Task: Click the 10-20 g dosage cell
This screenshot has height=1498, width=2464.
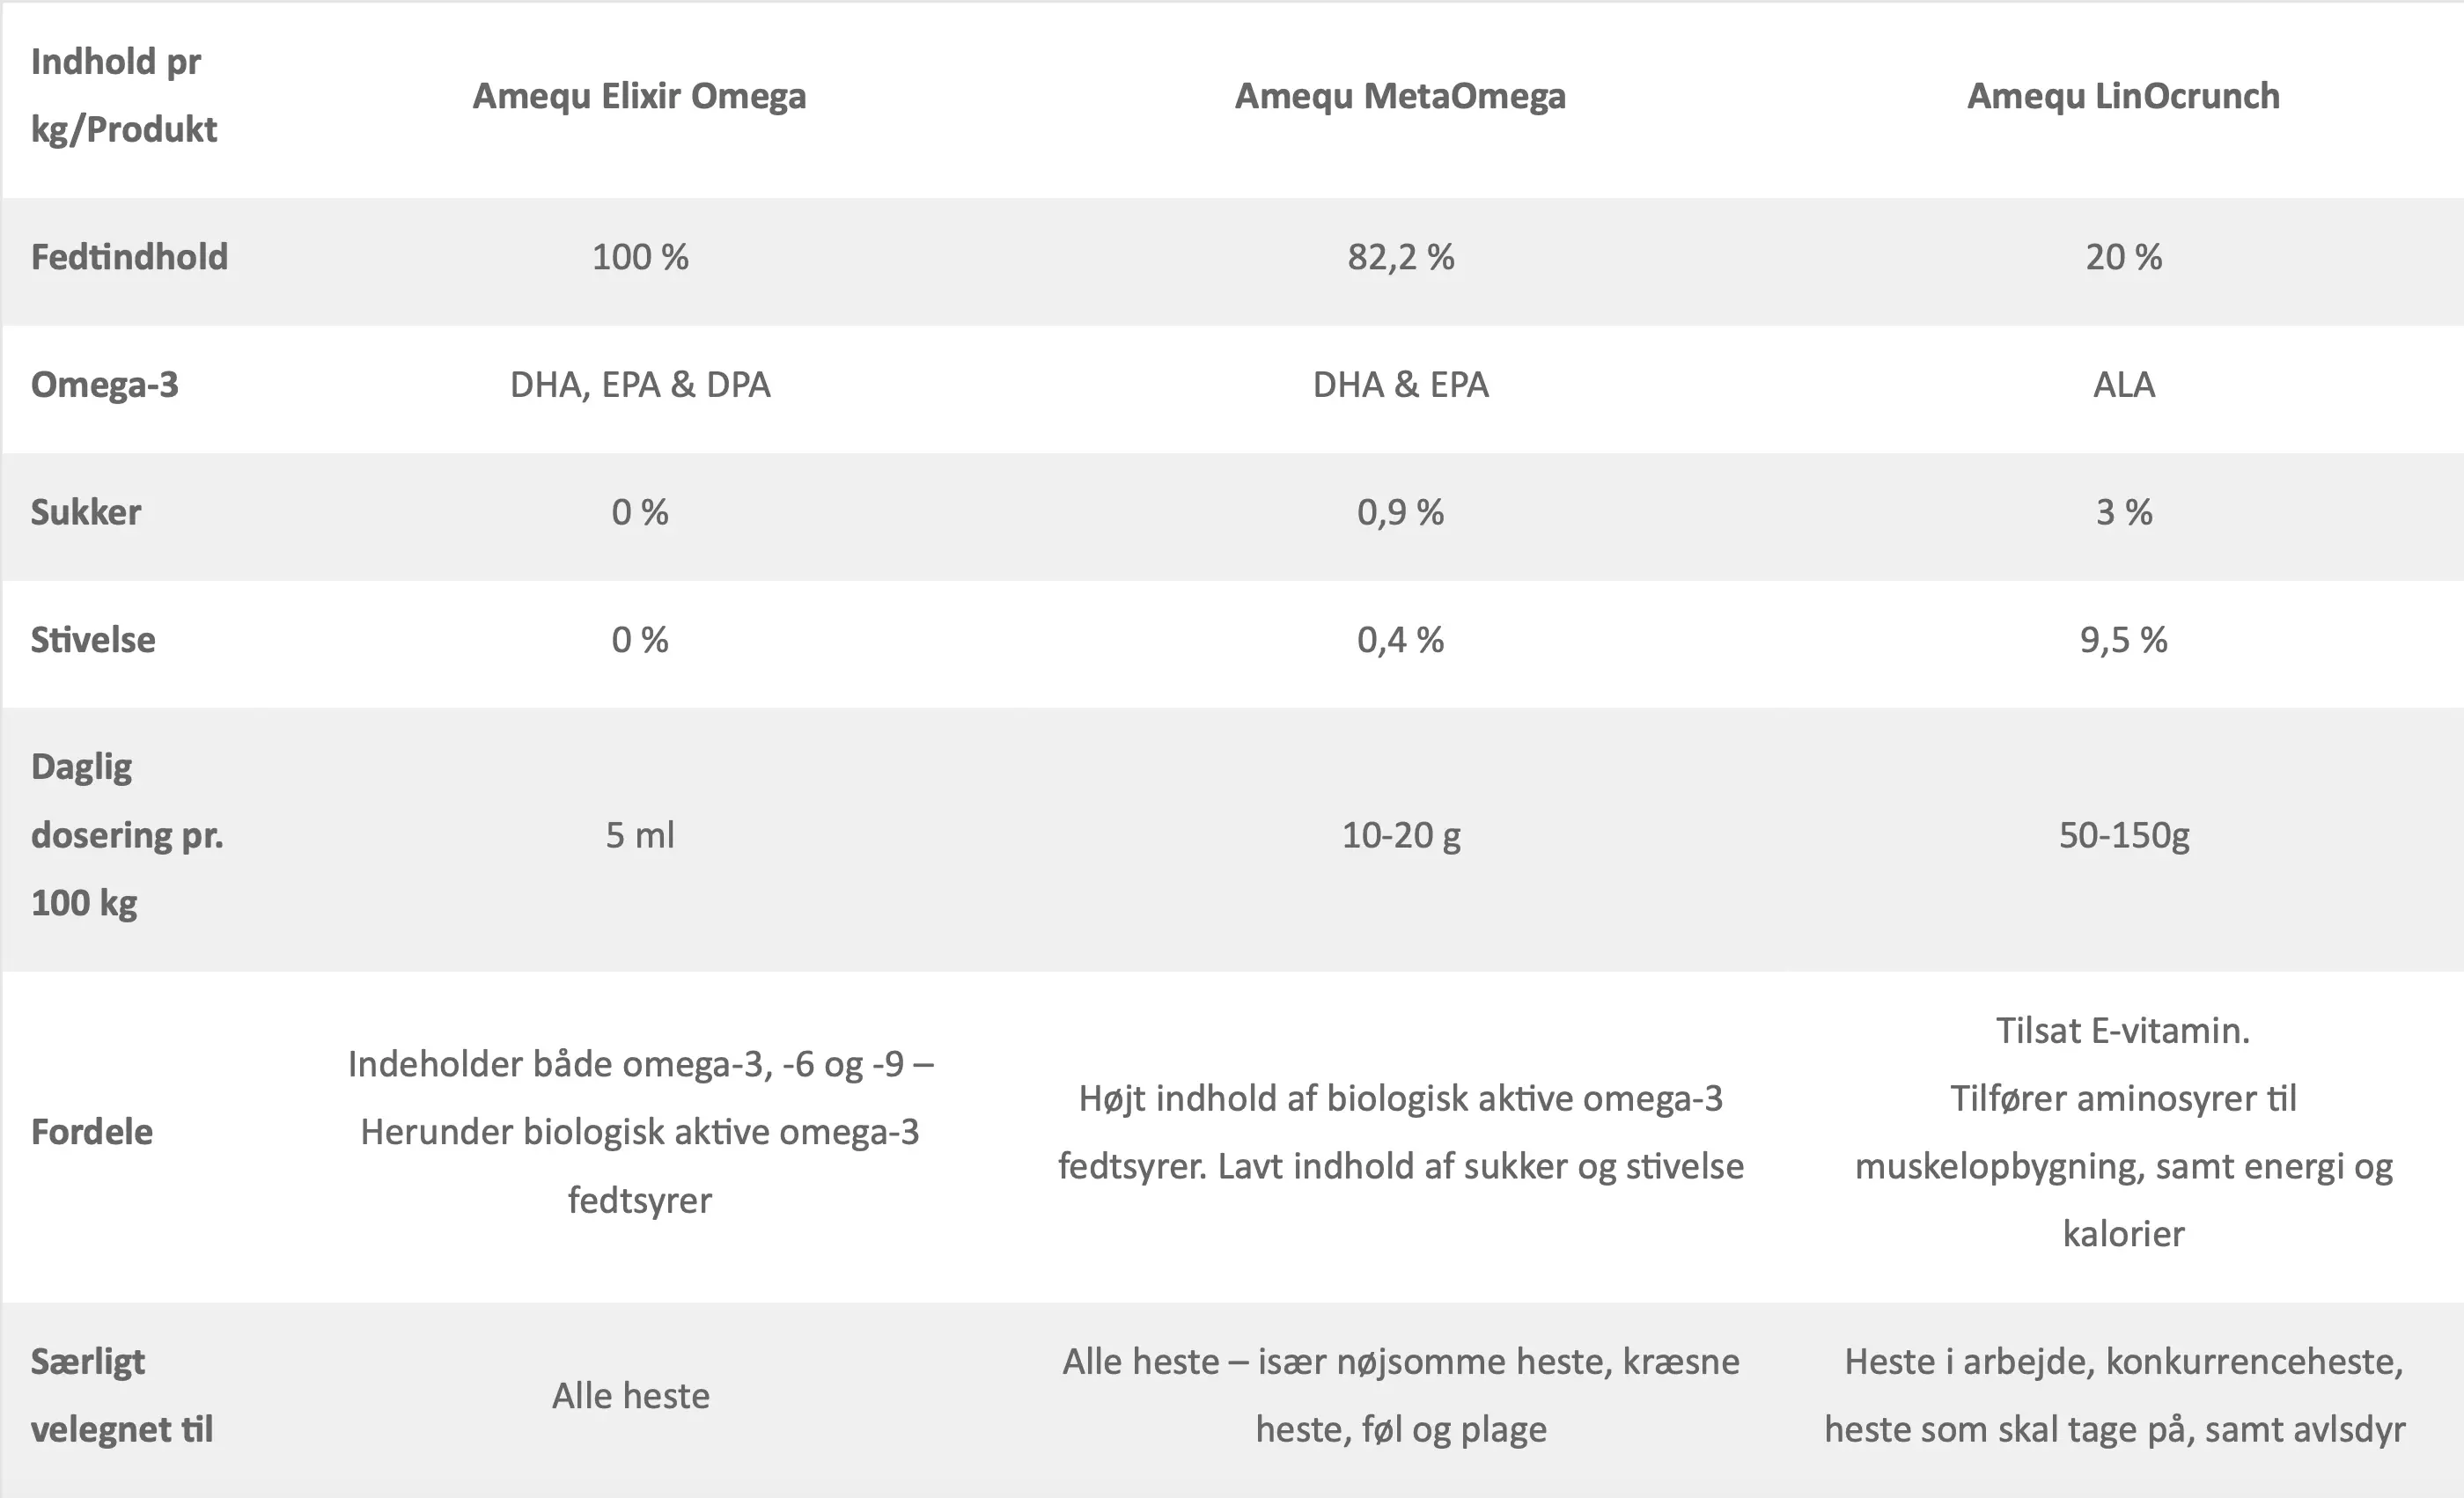Action: pos(1400,835)
